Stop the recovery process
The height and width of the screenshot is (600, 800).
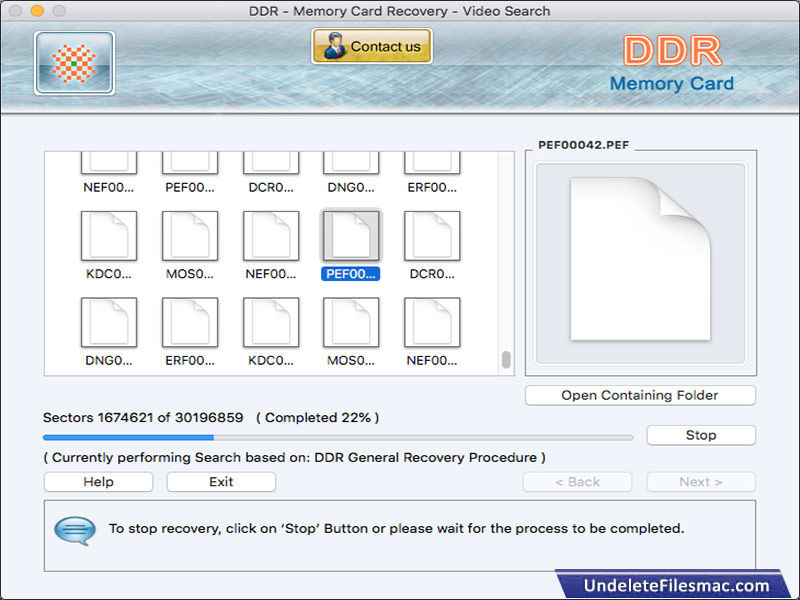point(700,435)
